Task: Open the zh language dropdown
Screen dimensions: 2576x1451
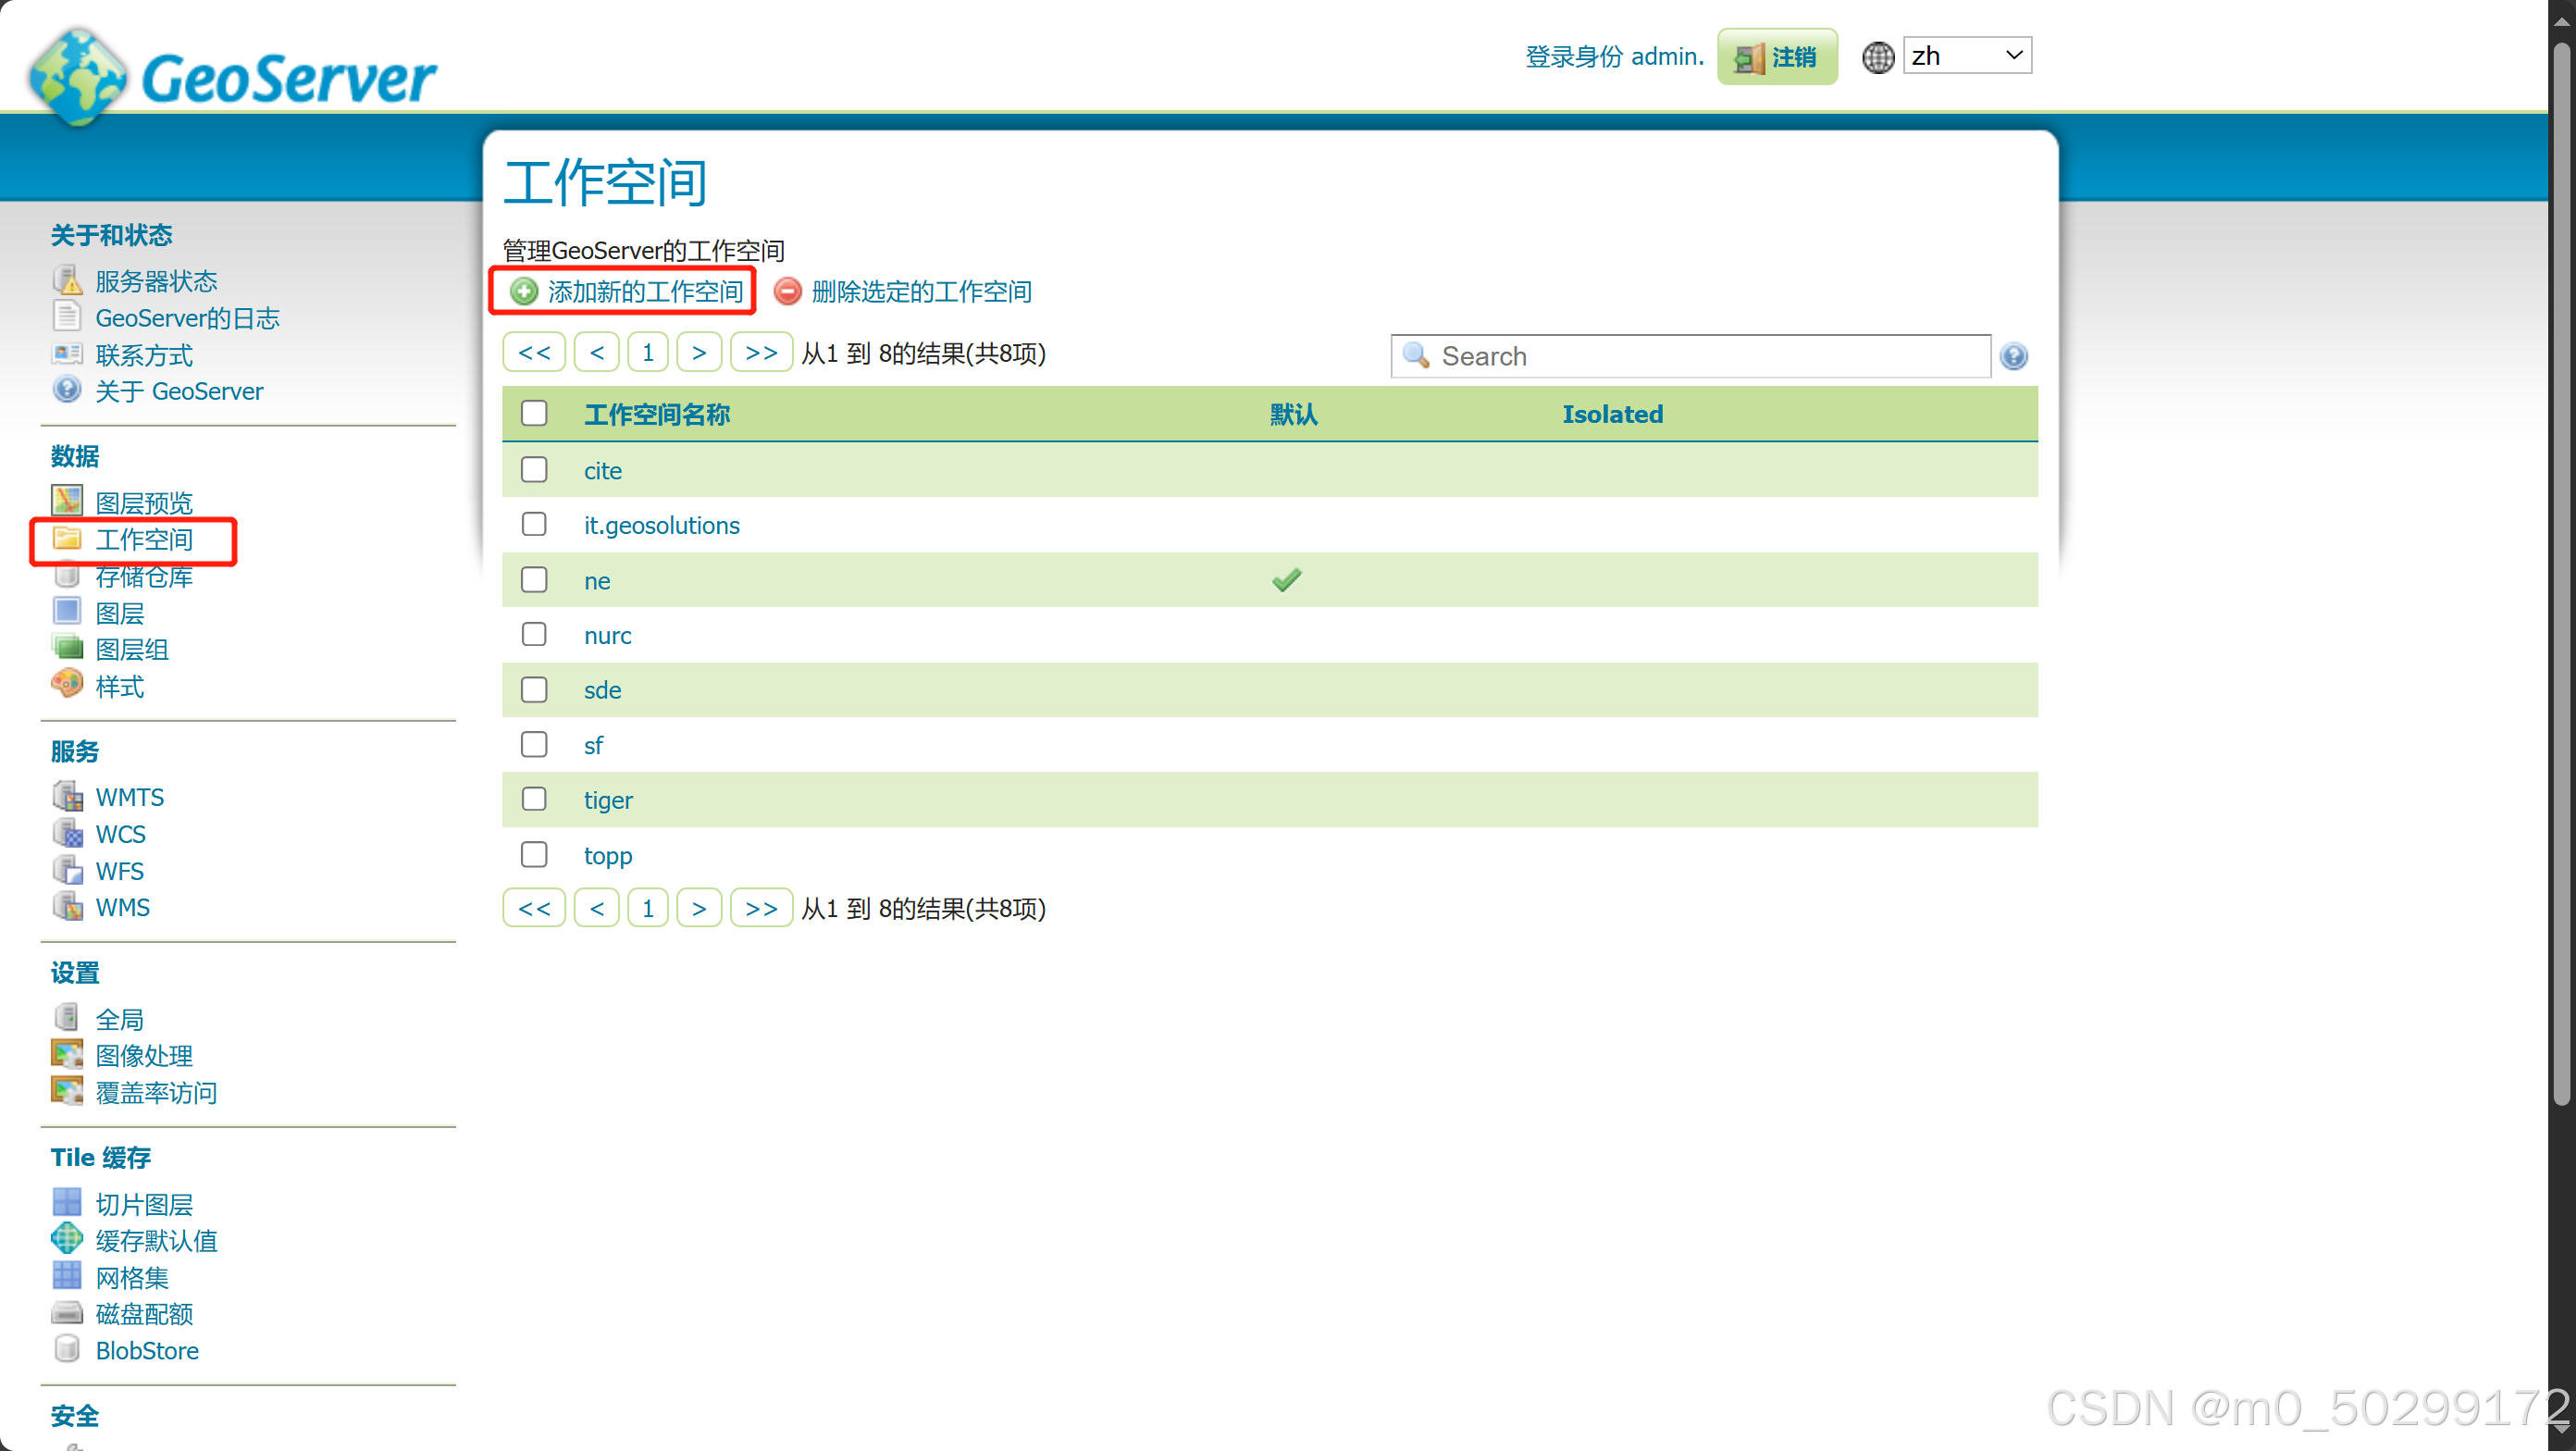Action: pyautogui.click(x=1967, y=56)
